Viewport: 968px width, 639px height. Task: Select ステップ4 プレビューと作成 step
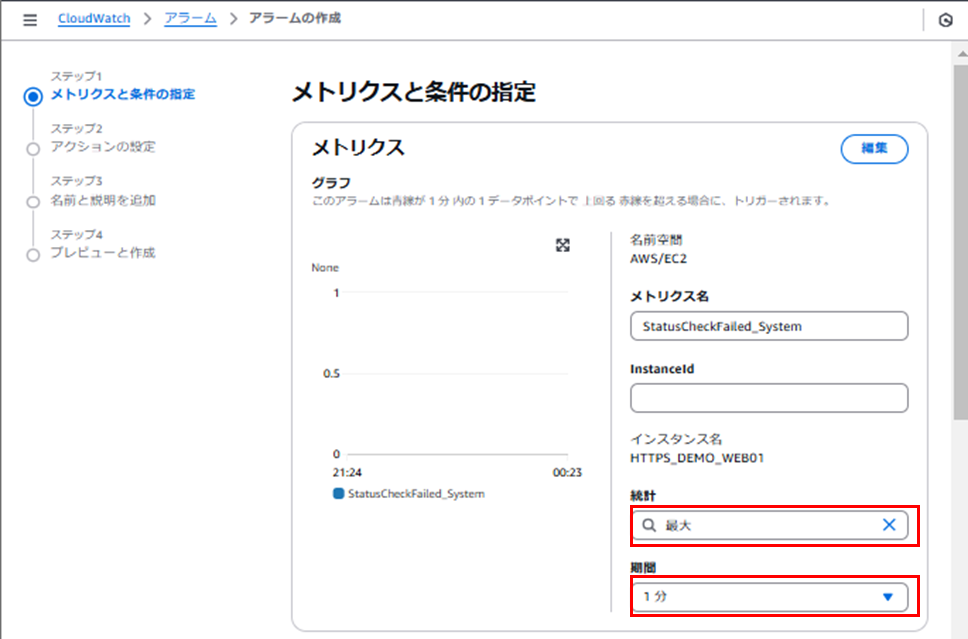point(102,253)
